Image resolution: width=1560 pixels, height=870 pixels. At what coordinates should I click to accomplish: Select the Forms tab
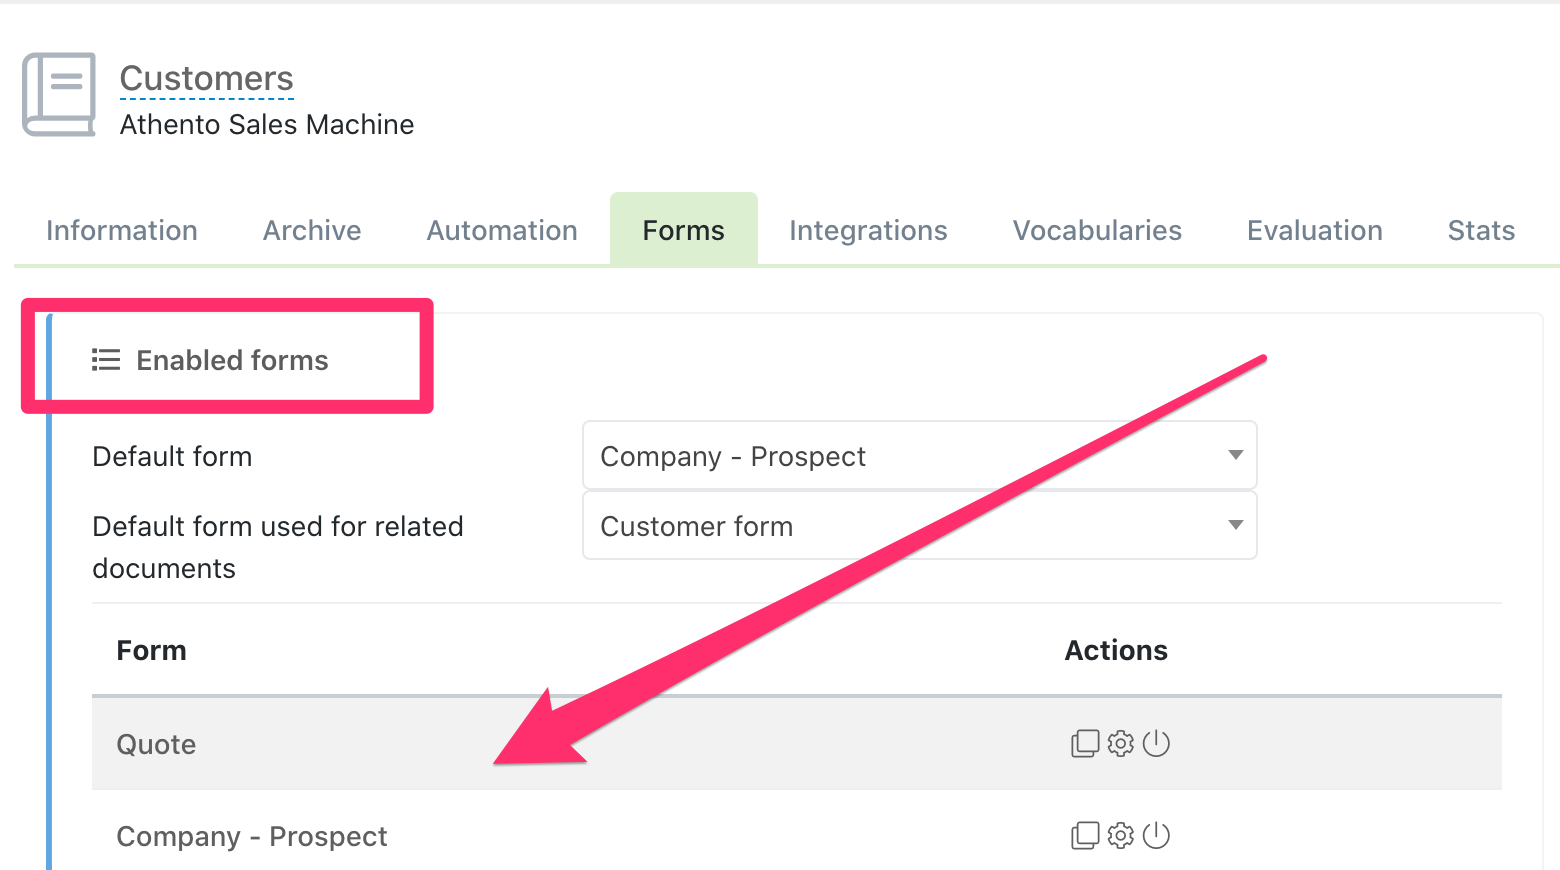[x=684, y=231]
